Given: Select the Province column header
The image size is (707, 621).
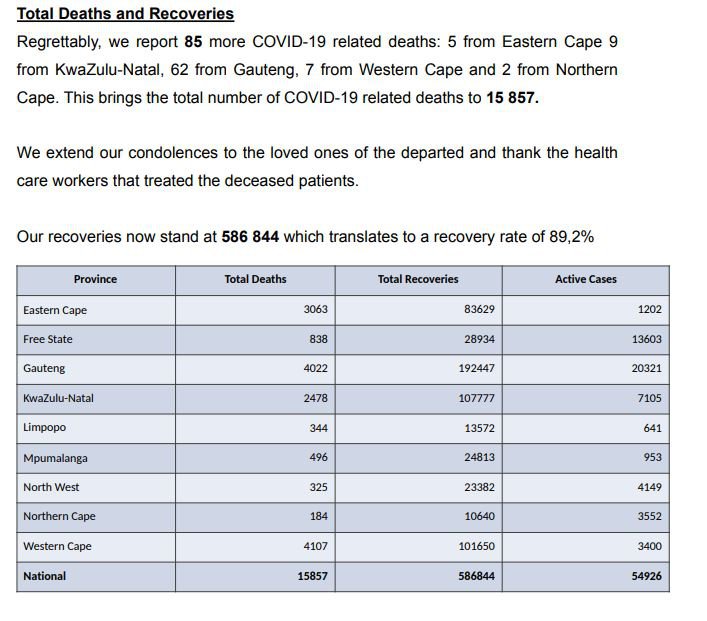Looking at the screenshot, I should tap(95, 279).
